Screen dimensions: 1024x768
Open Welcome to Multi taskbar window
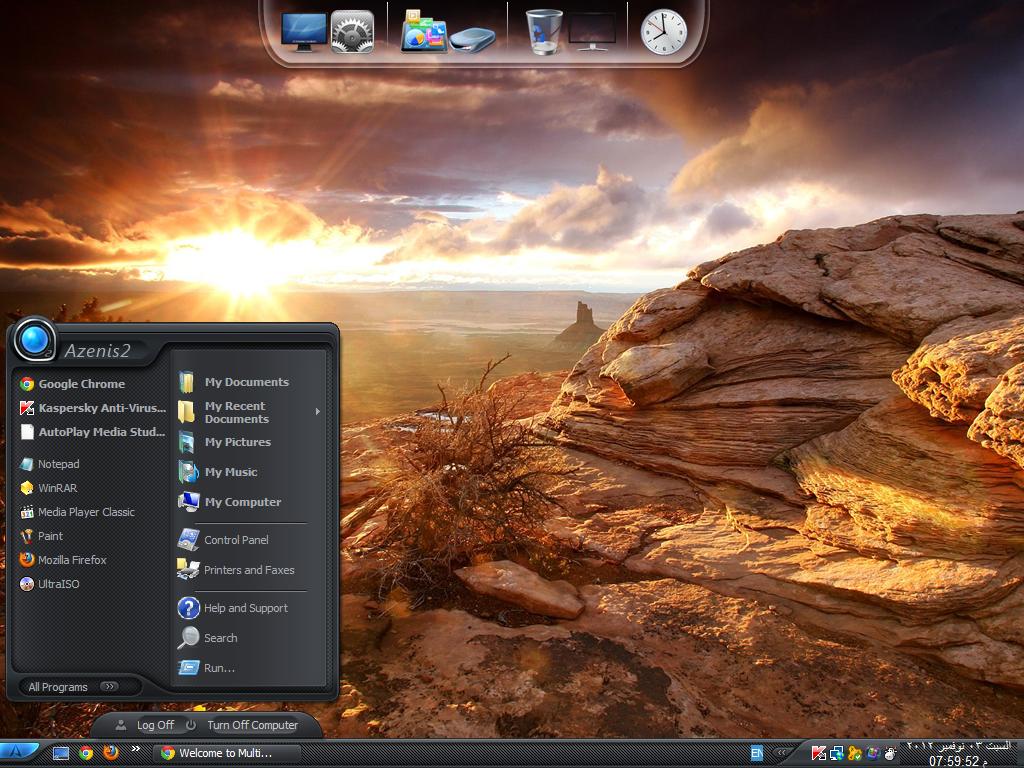tap(227, 753)
